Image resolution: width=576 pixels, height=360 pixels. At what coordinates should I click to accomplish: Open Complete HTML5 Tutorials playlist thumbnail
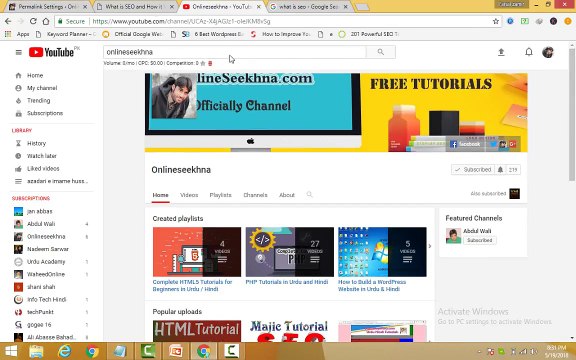tap(197, 252)
